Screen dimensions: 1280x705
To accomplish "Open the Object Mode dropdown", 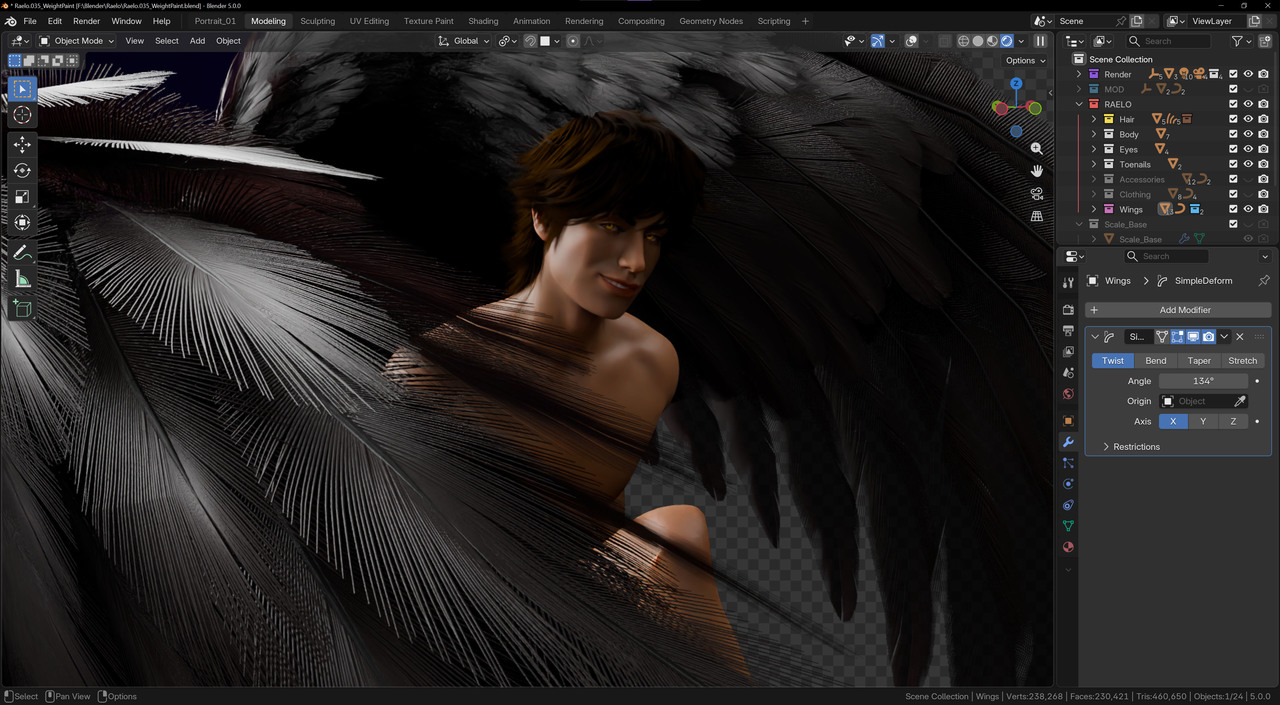I will click(77, 41).
